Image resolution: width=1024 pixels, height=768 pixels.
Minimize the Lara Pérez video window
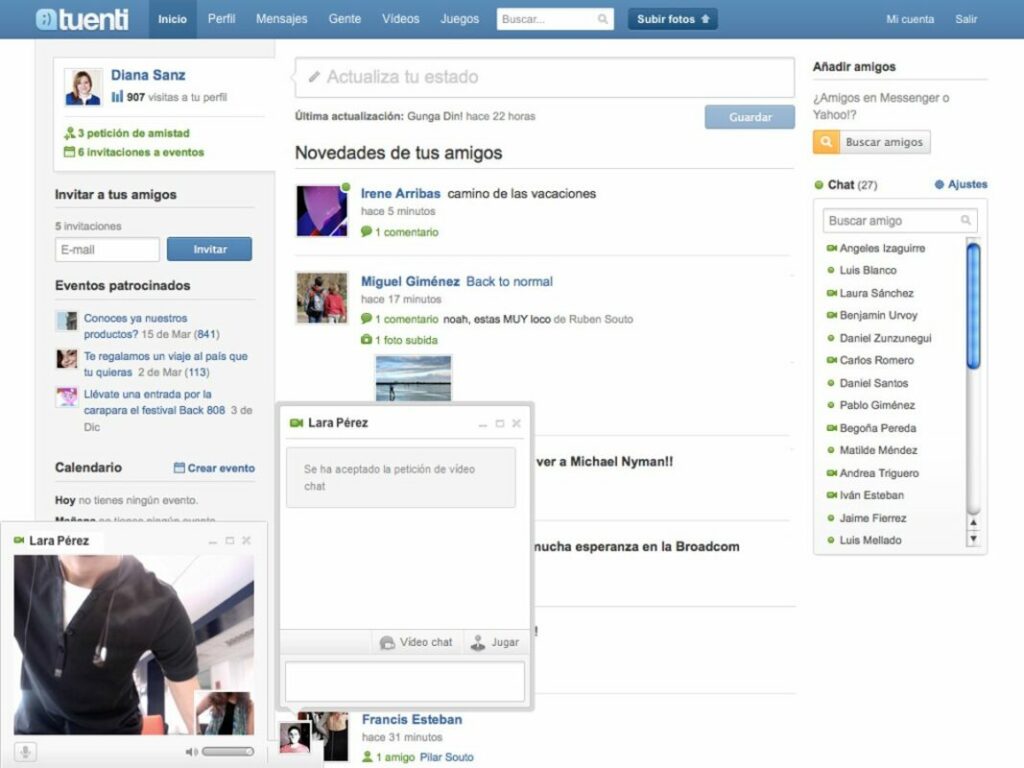tap(212, 541)
